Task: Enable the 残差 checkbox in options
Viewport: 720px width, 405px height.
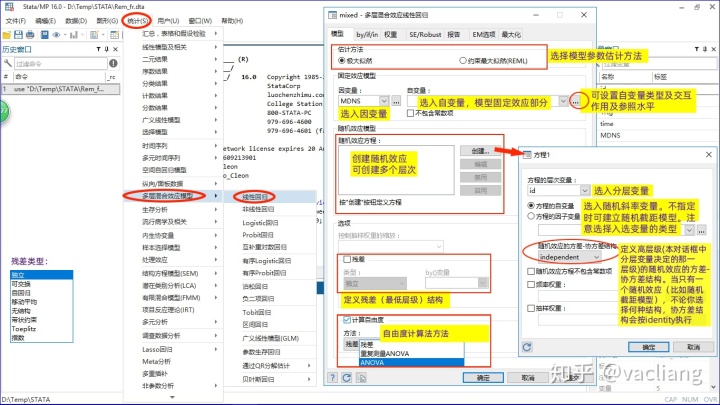Action: coord(347,259)
